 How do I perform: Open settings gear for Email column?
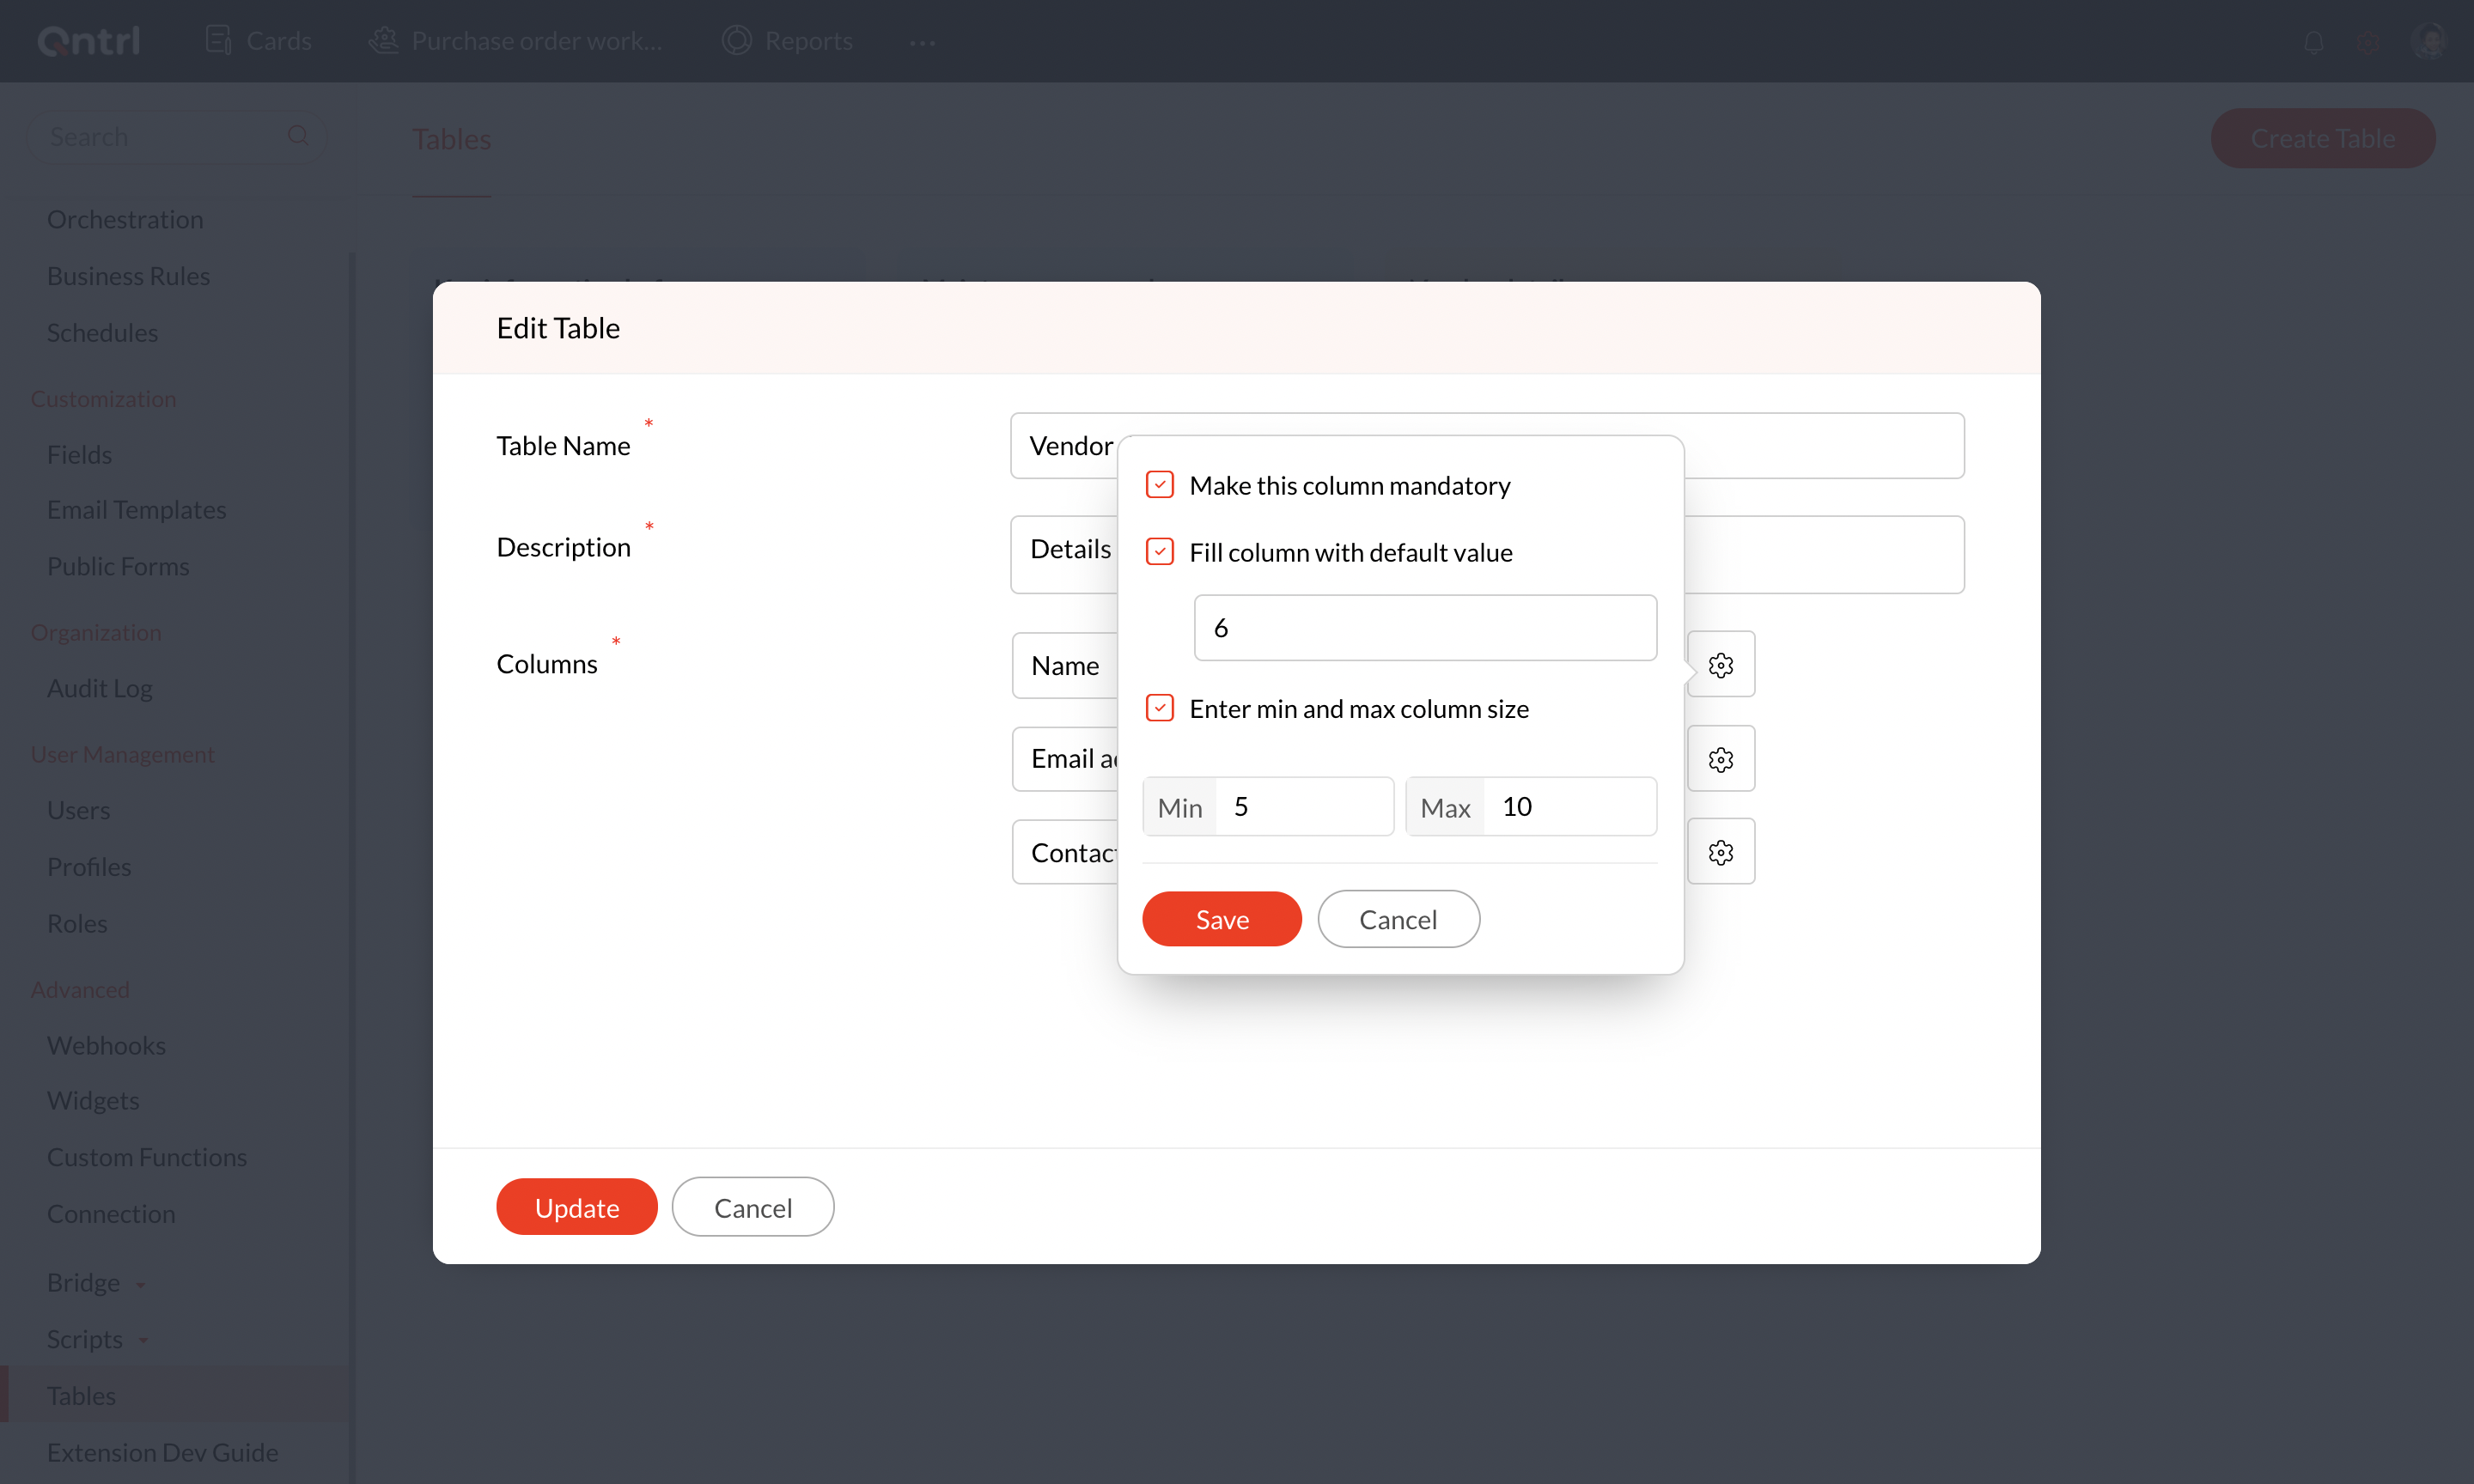click(1720, 759)
